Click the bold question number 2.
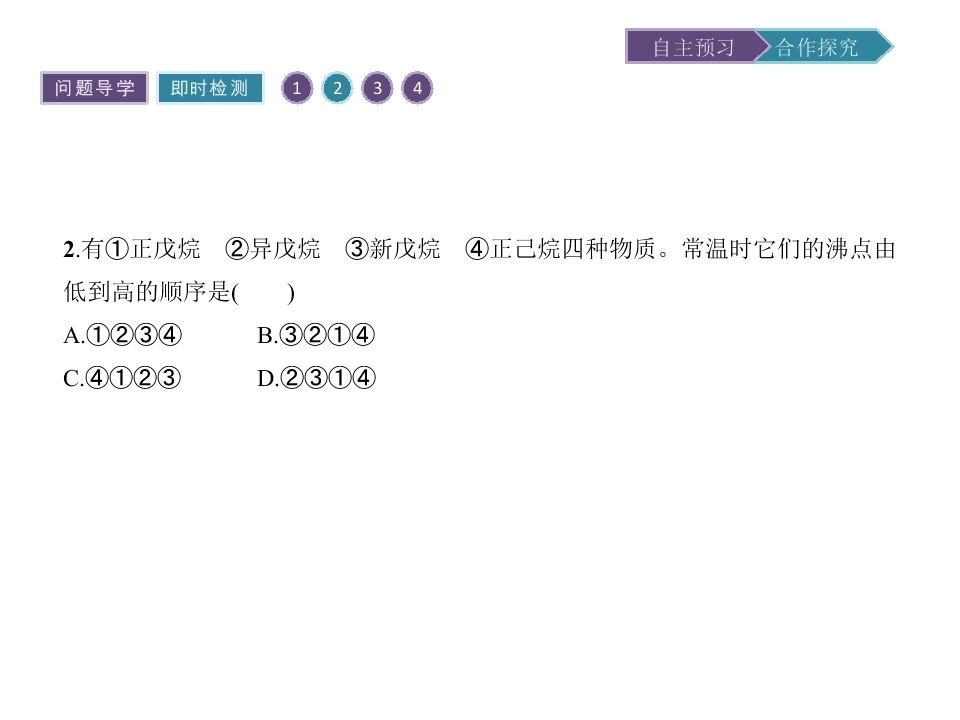Image resolution: width=960 pixels, height=720 pixels. click(x=71, y=249)
